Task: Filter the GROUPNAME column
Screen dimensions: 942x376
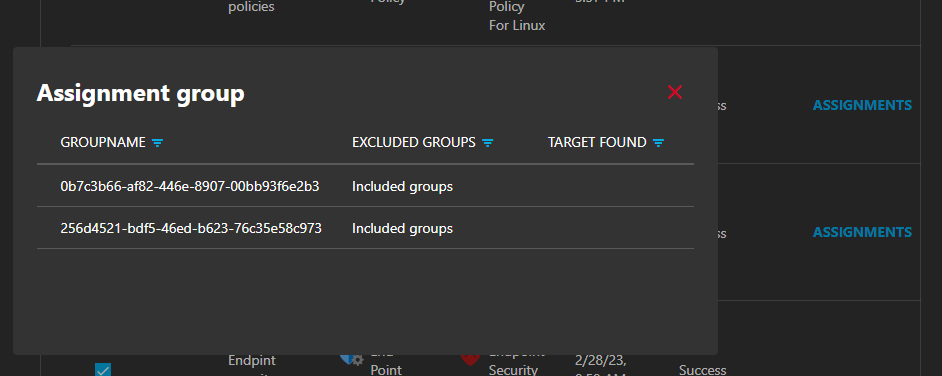Action: [157, 143]
